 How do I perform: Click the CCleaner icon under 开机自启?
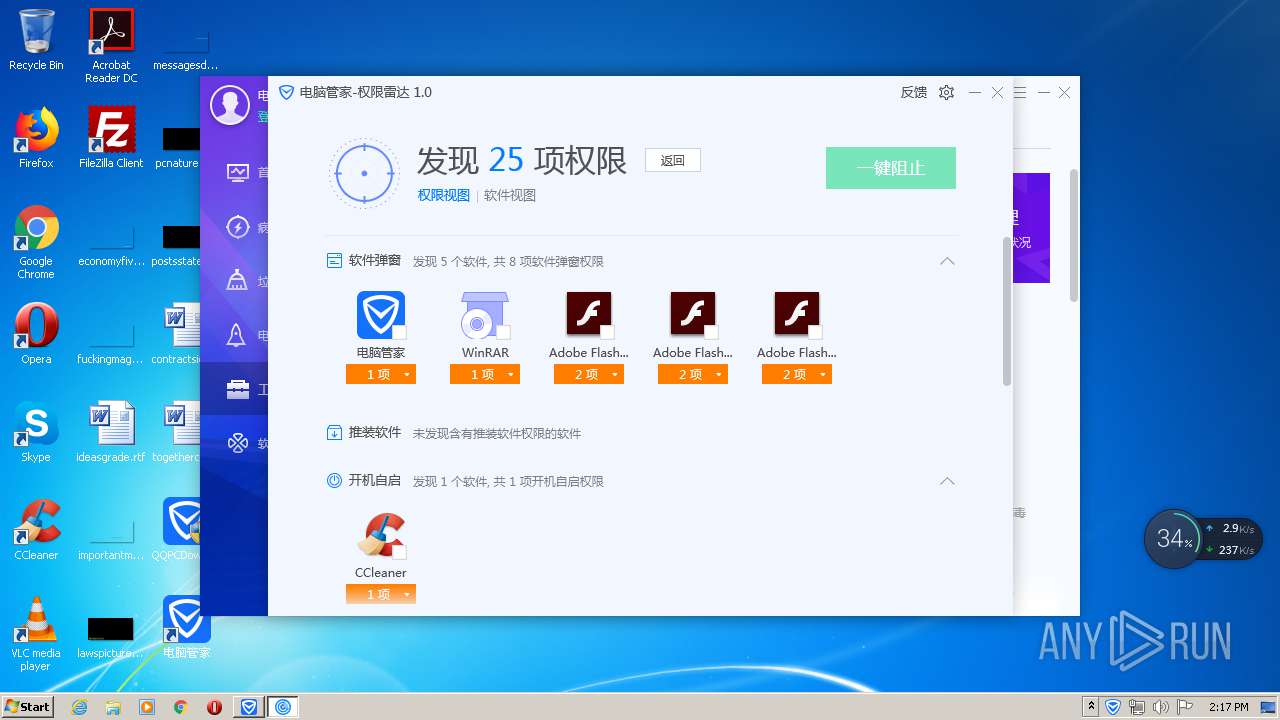click(x=381, y=535)
